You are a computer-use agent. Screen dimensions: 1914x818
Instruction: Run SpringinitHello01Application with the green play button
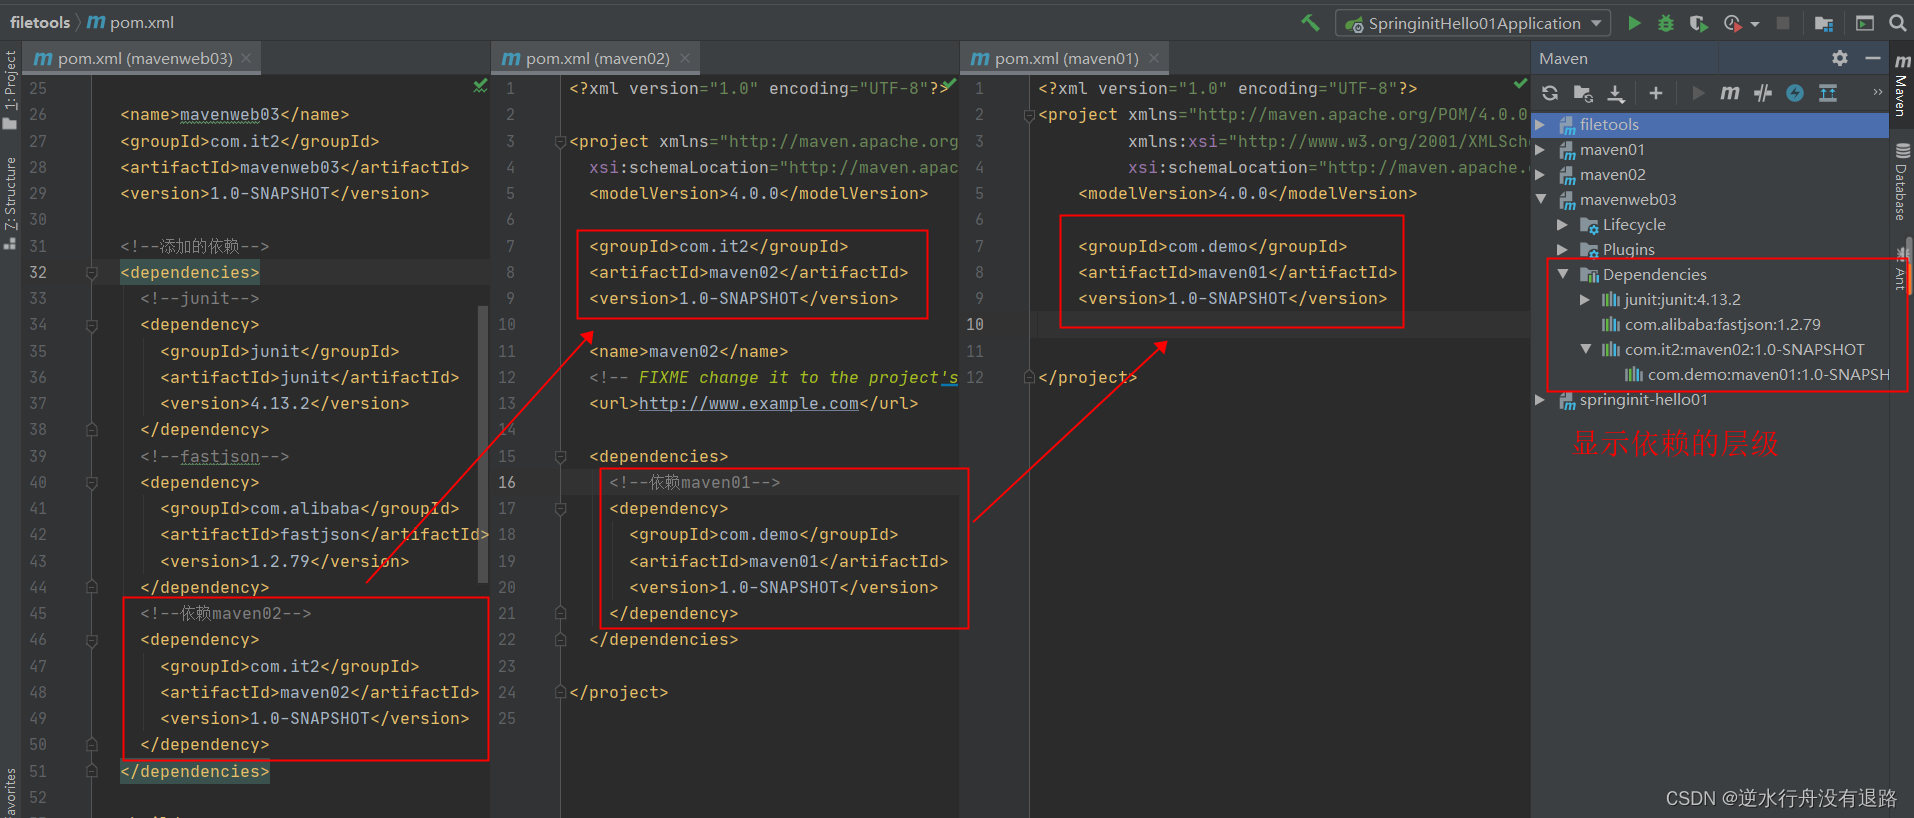(x=1634, y=23)
